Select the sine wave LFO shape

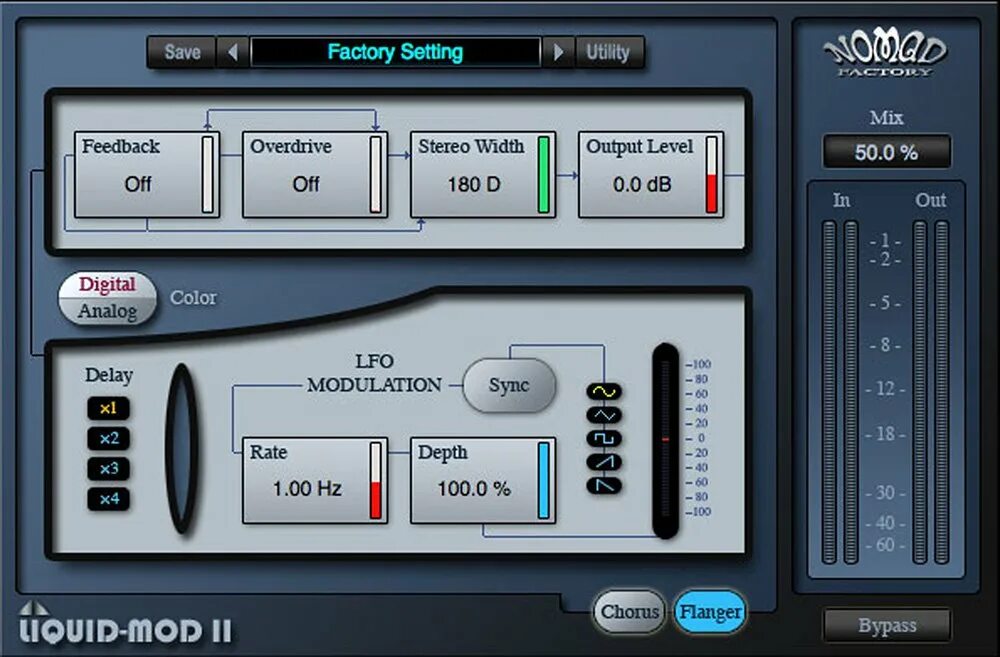(x=604, y=391)
